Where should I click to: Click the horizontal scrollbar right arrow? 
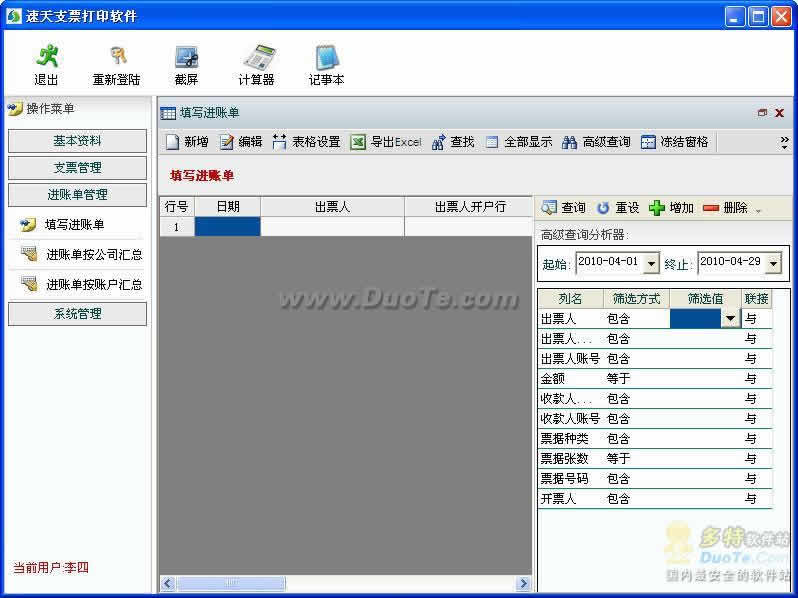523,583
